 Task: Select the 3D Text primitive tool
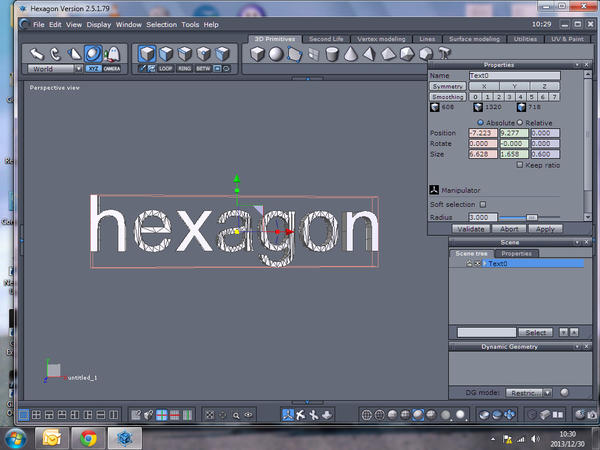pos(445,53)
